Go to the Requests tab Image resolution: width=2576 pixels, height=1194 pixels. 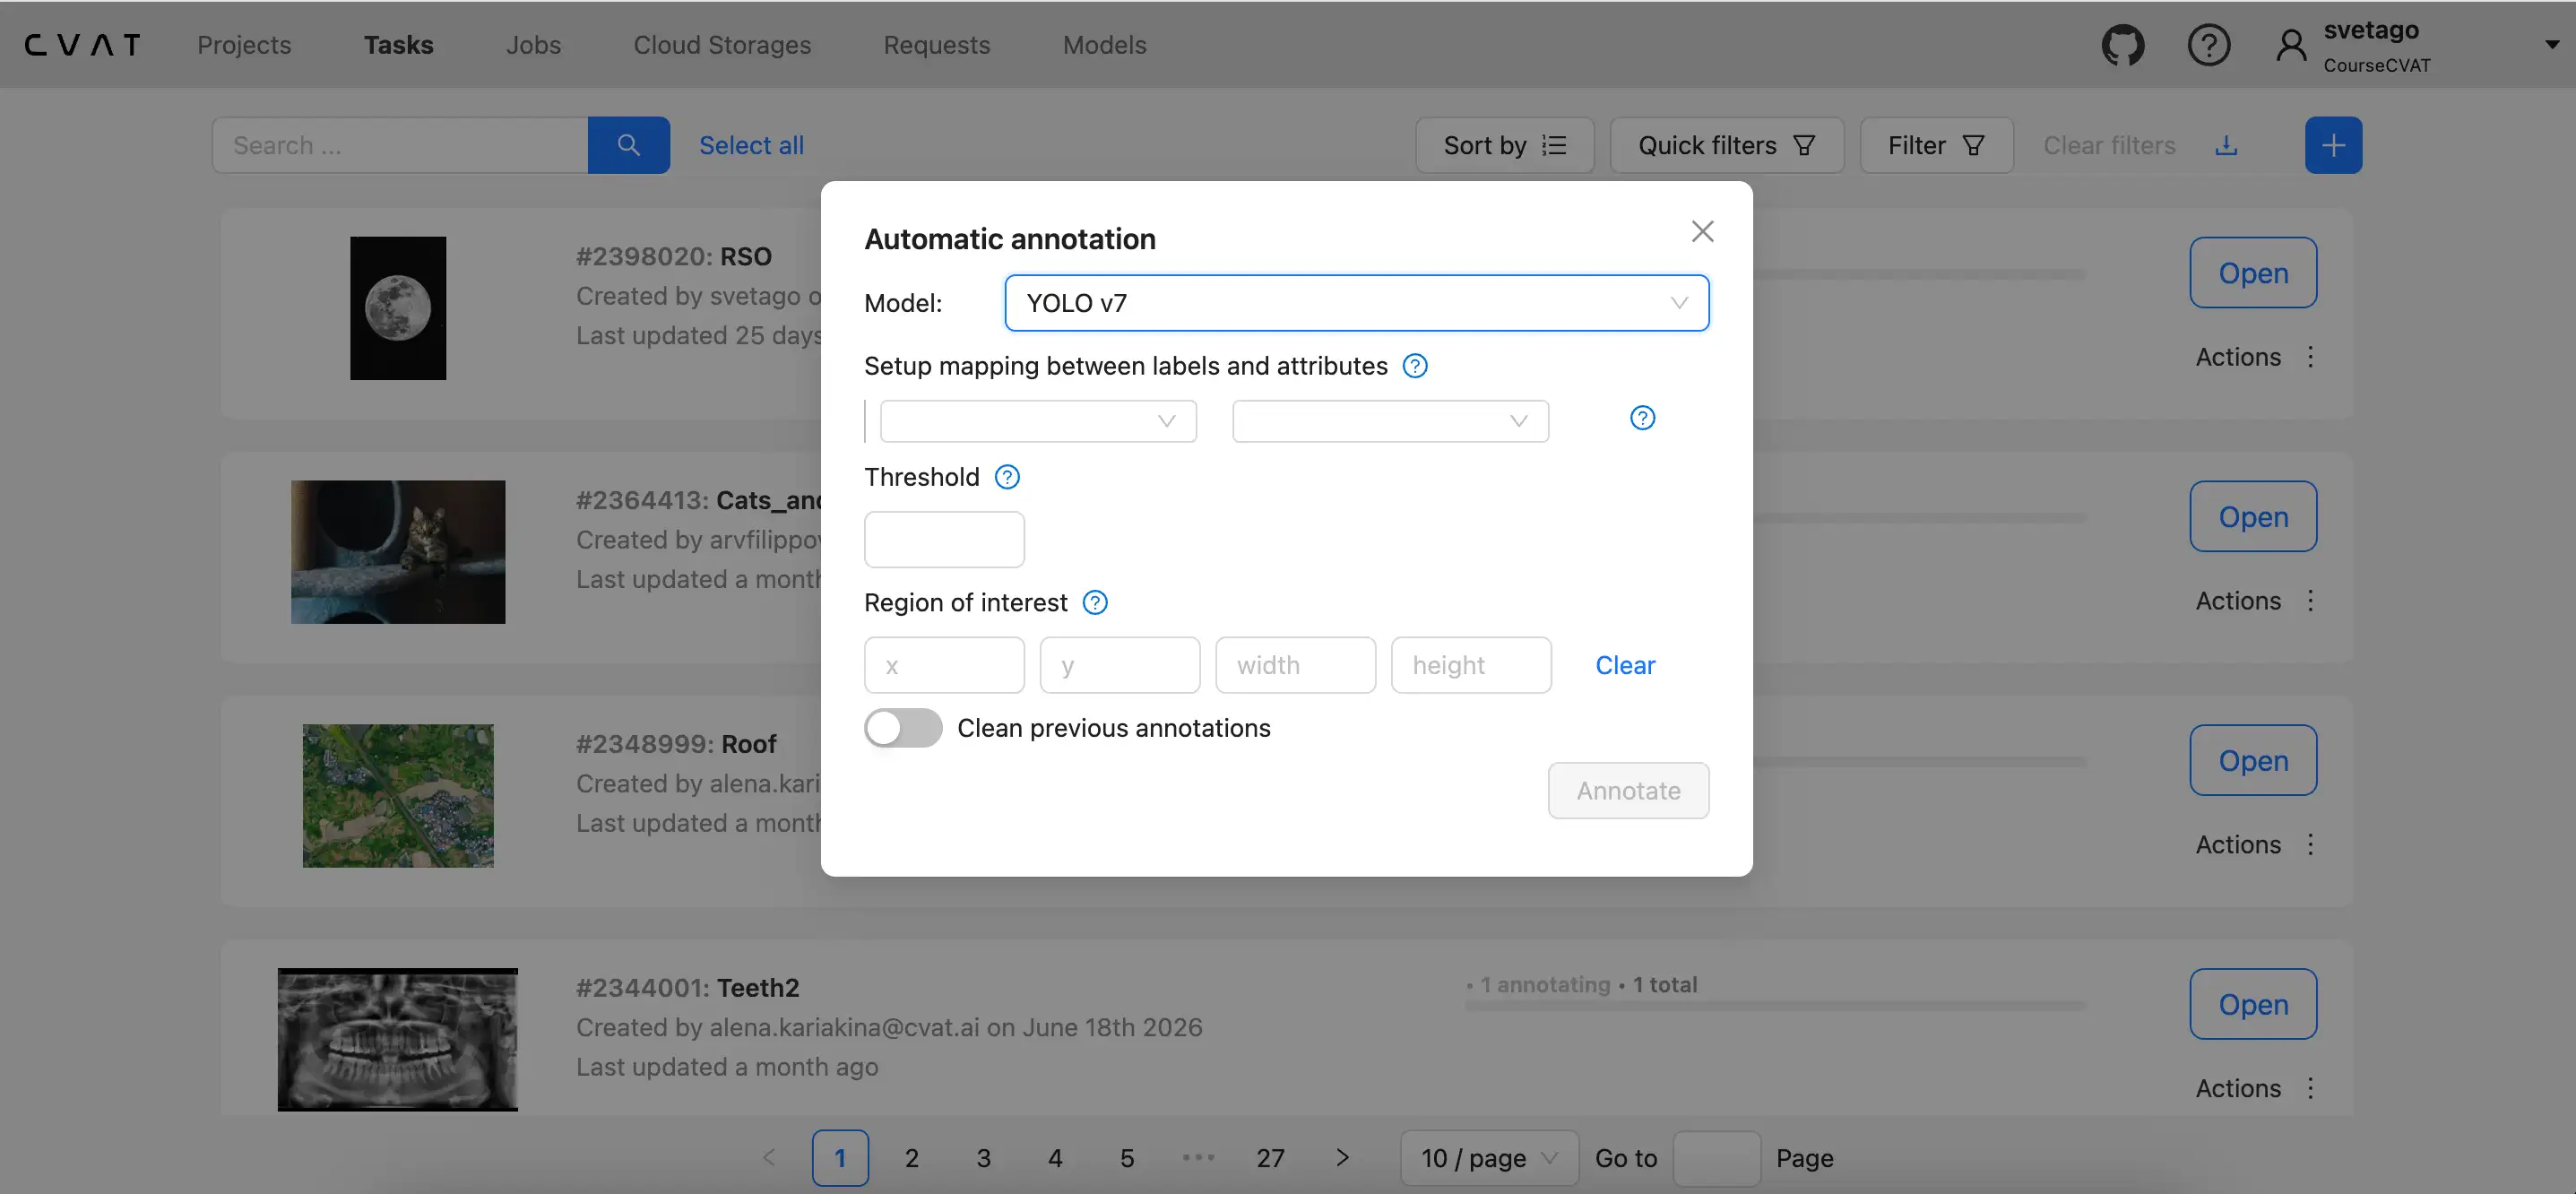click(x=937, y=45)
